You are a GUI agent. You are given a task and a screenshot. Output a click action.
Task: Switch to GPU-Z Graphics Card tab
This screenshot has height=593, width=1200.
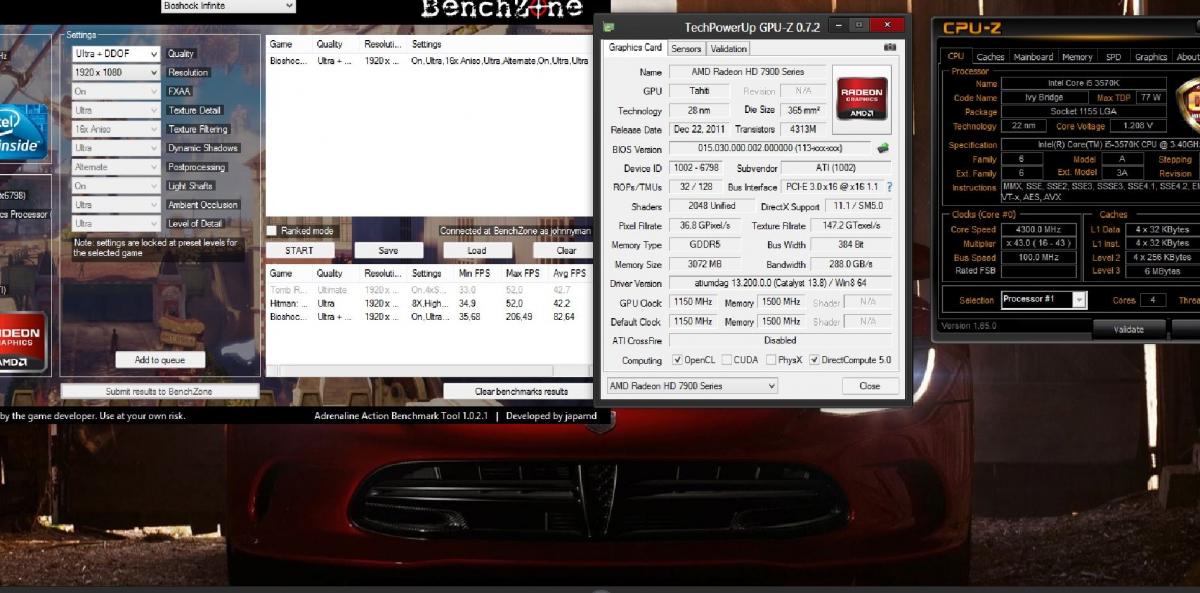tap(636, 48)
